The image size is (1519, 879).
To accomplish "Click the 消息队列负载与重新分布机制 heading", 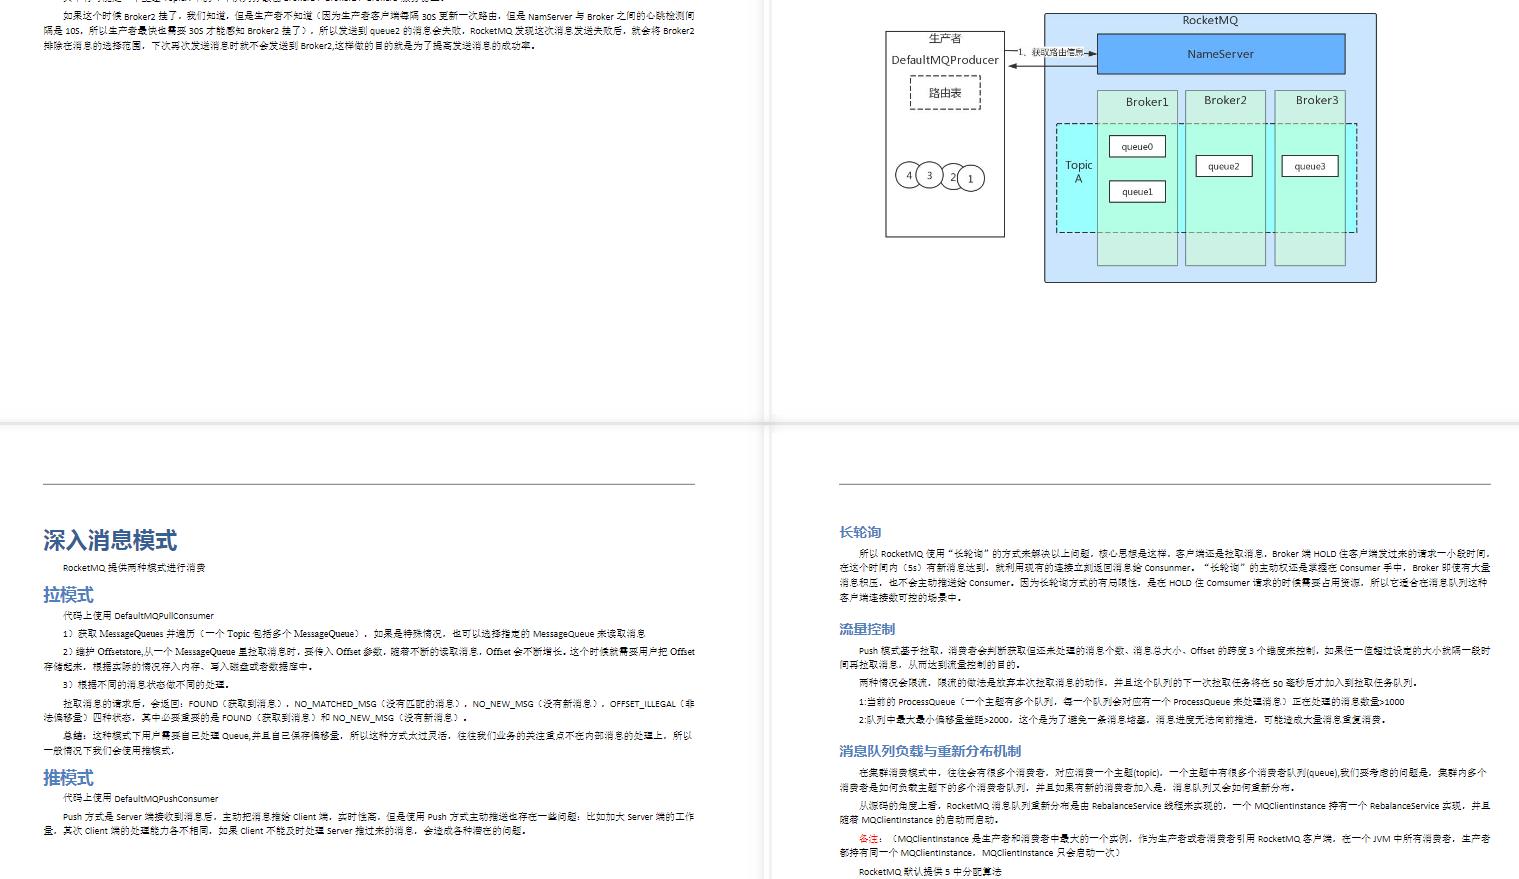I will point(930,751).
